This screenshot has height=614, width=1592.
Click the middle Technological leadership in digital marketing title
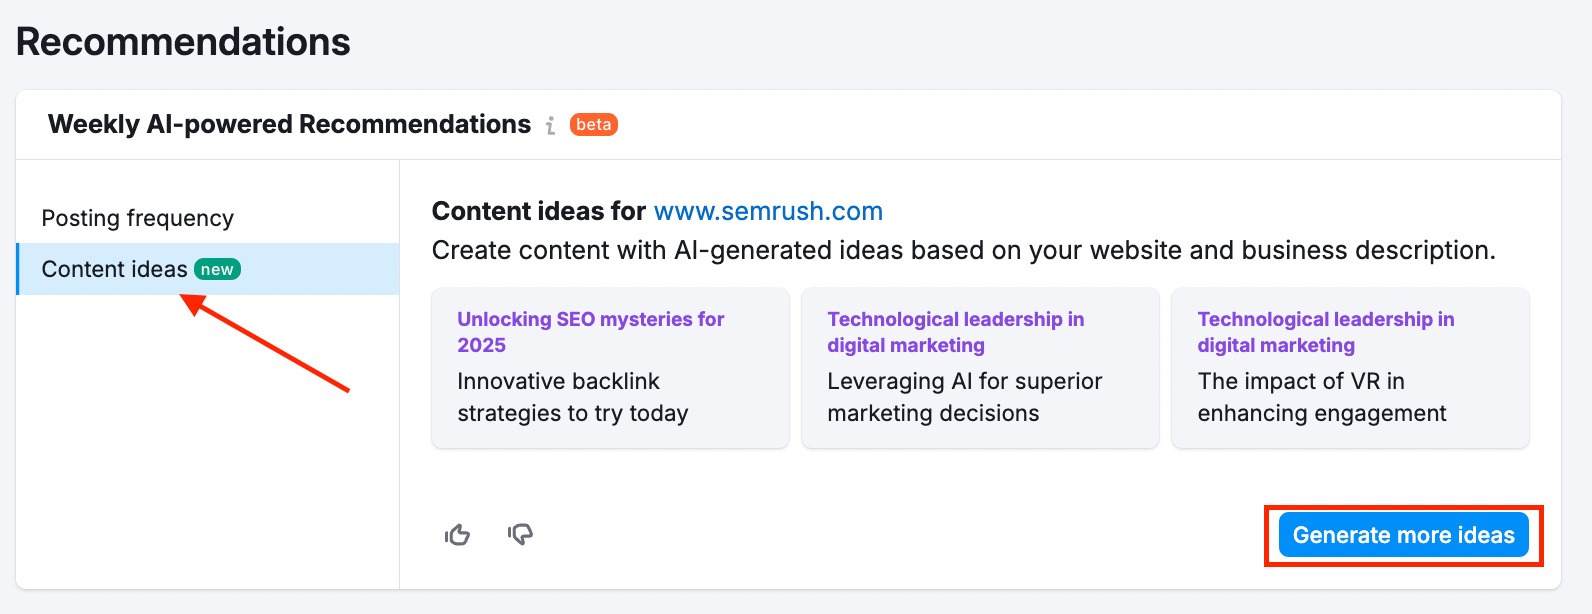[954, 332]
